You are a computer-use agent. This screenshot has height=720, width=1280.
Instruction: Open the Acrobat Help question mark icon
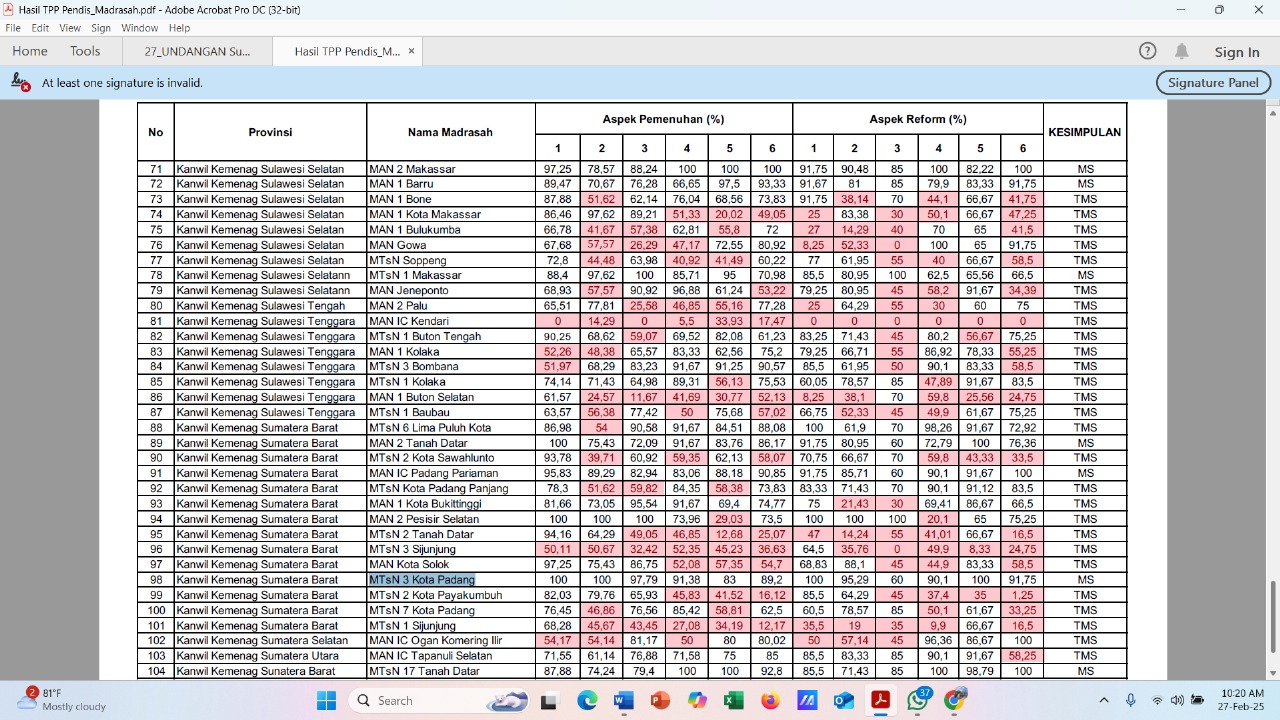tap(1148, 51)
